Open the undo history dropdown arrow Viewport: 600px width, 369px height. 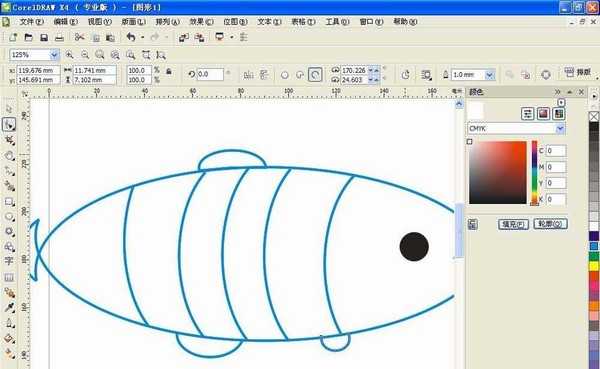click(x=142, y=38)
